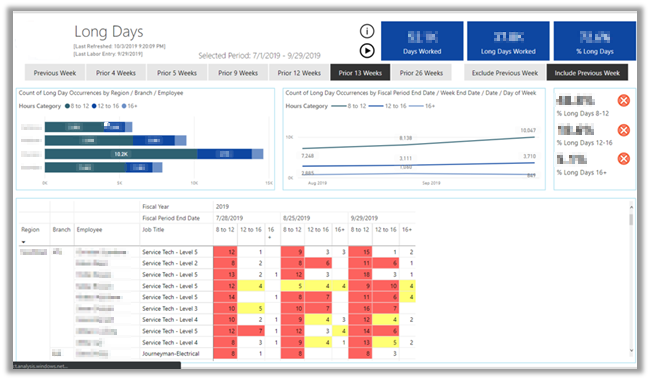The height and width of the screenshot is (380, 650).
Task: Click the Selected Period date range text
Action: (x=259, y=56)
